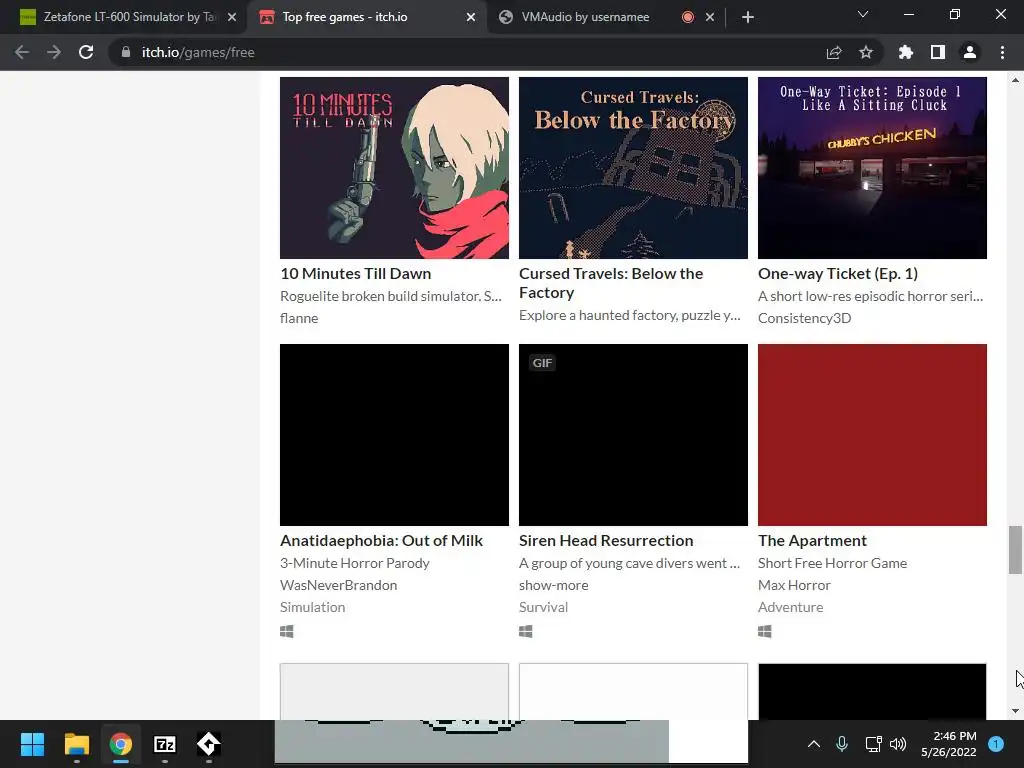This screenshot has width=1024, height=768.
Task: Show hidden system tray icons
Action: point(814,744)
